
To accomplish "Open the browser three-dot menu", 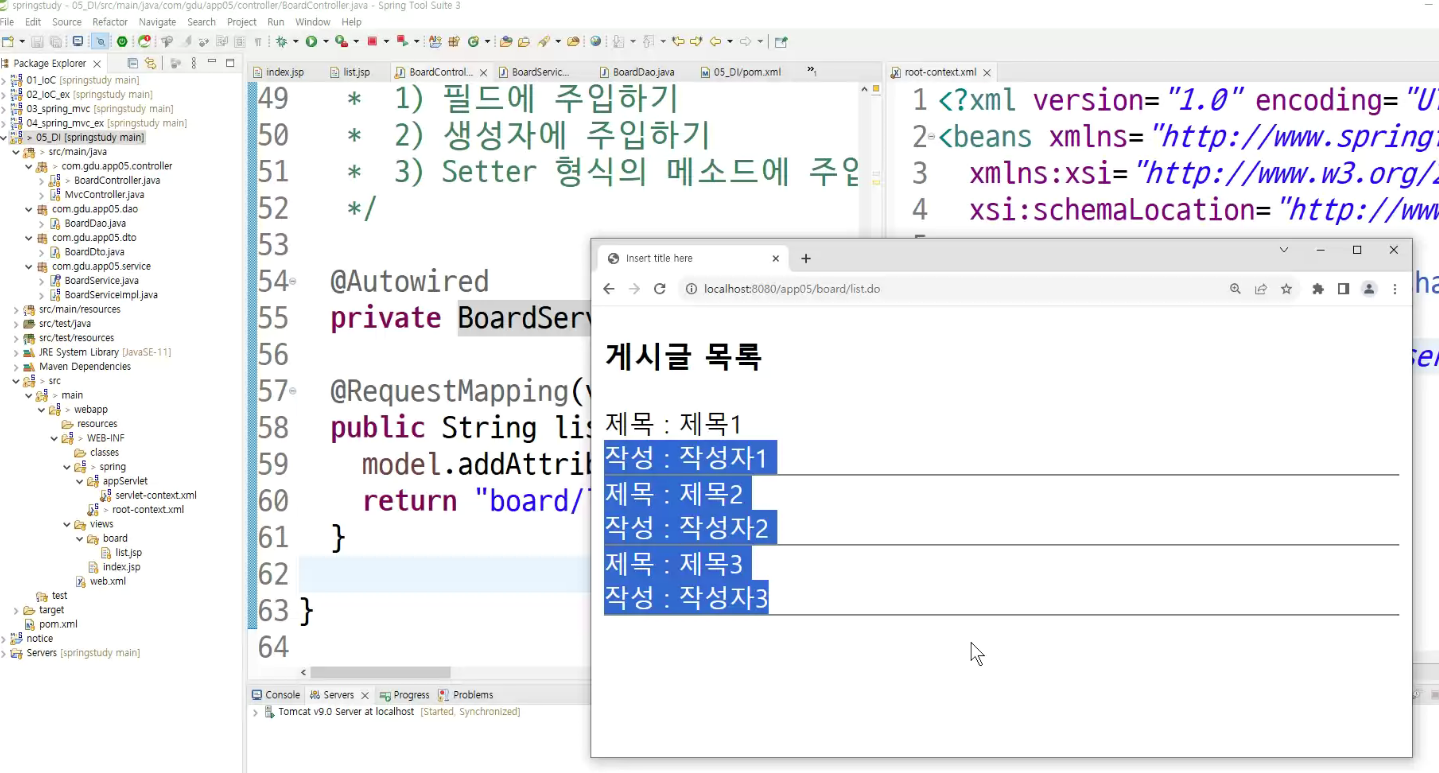I will tap(1395, 289).
